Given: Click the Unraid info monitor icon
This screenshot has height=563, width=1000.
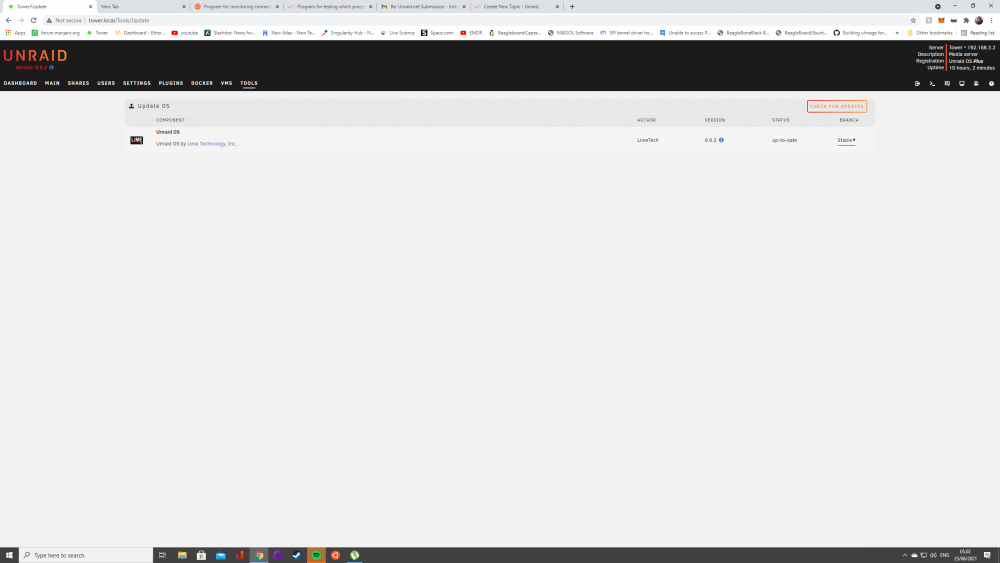Looking at the screenshot, I should coord(962,84).
